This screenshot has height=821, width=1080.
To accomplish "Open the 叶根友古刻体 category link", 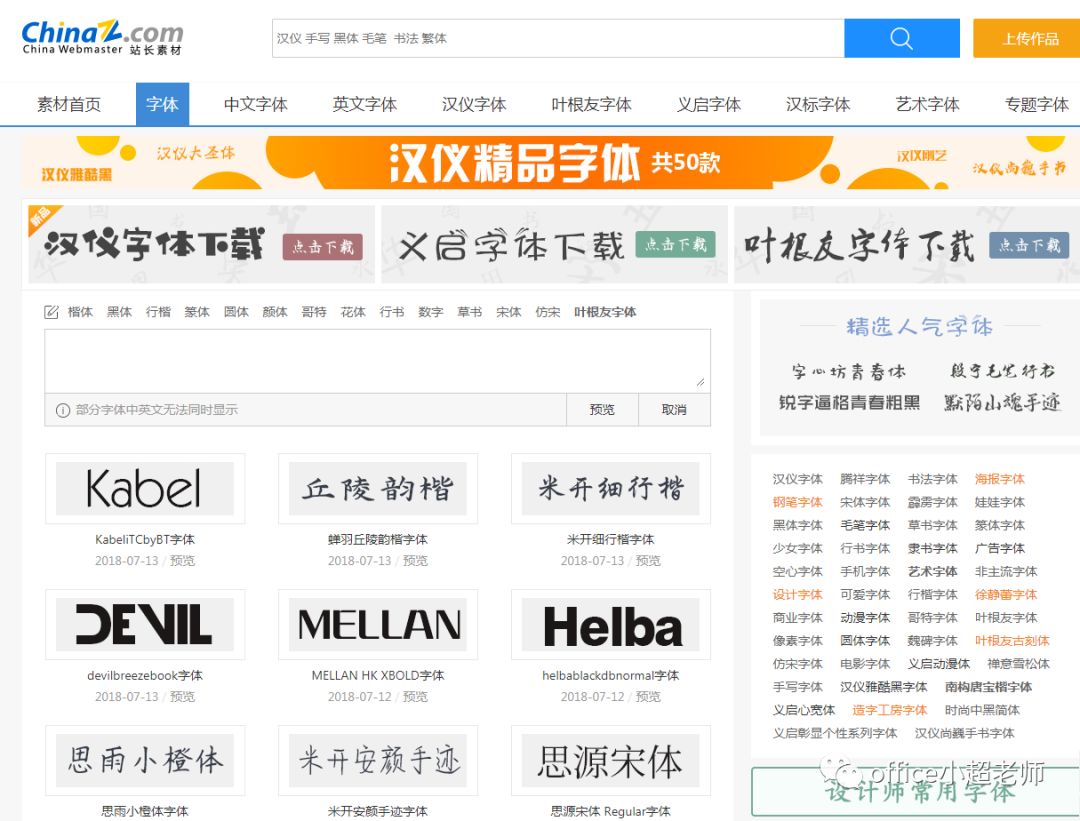I will pos(1012,641).
